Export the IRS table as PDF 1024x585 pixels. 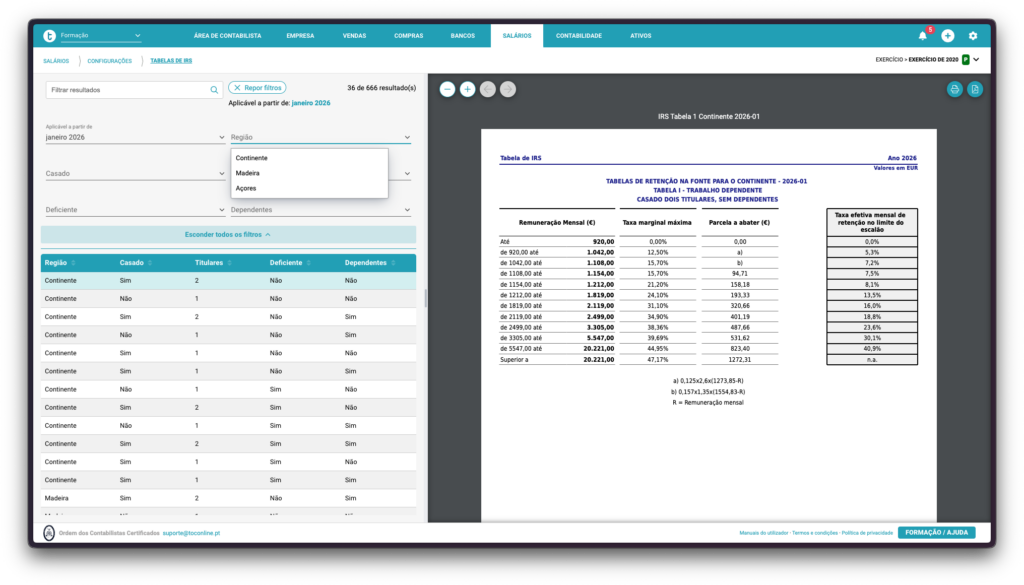pos(975,89)
